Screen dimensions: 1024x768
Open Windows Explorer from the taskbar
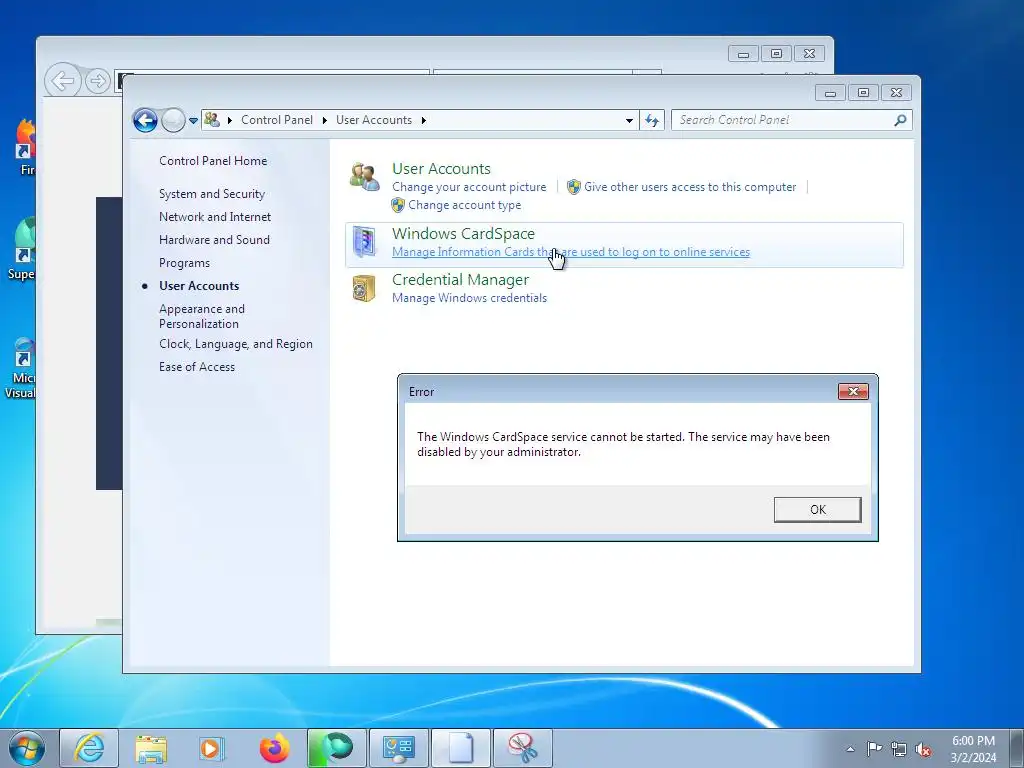(151, 748)
